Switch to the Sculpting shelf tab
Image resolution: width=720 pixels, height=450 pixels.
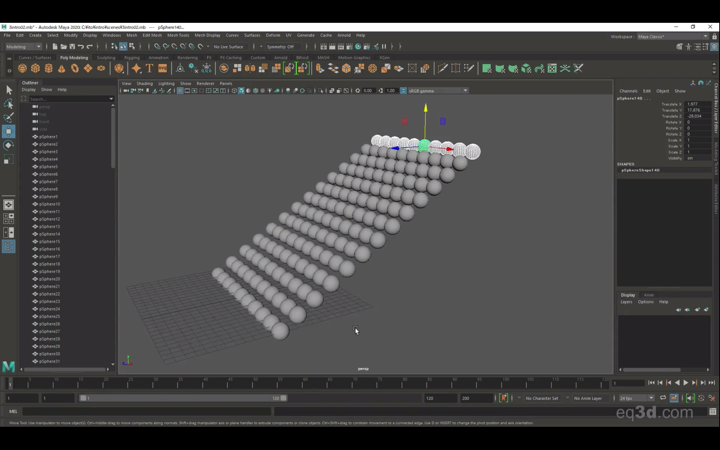tap(106, 57)
